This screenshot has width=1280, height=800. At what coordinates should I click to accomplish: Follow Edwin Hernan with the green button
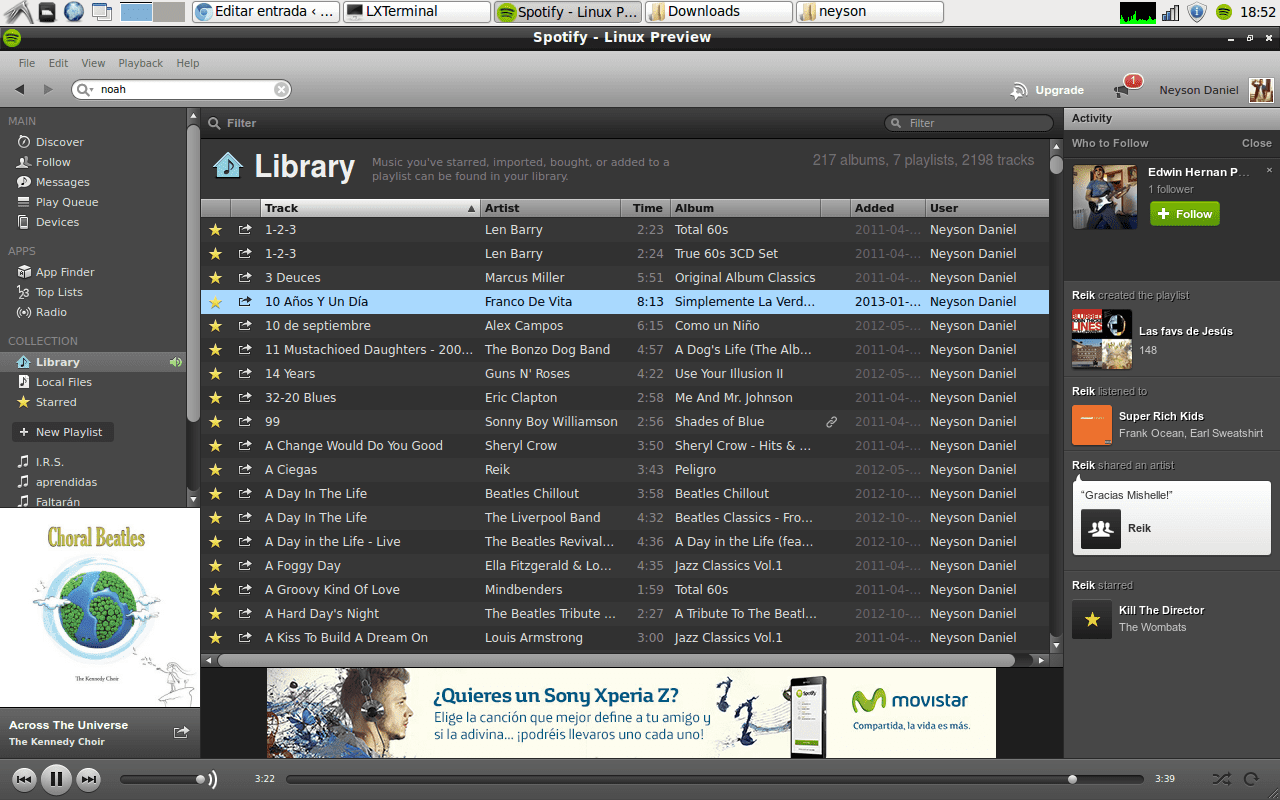pyautogui.click(x=1185, y=214)
